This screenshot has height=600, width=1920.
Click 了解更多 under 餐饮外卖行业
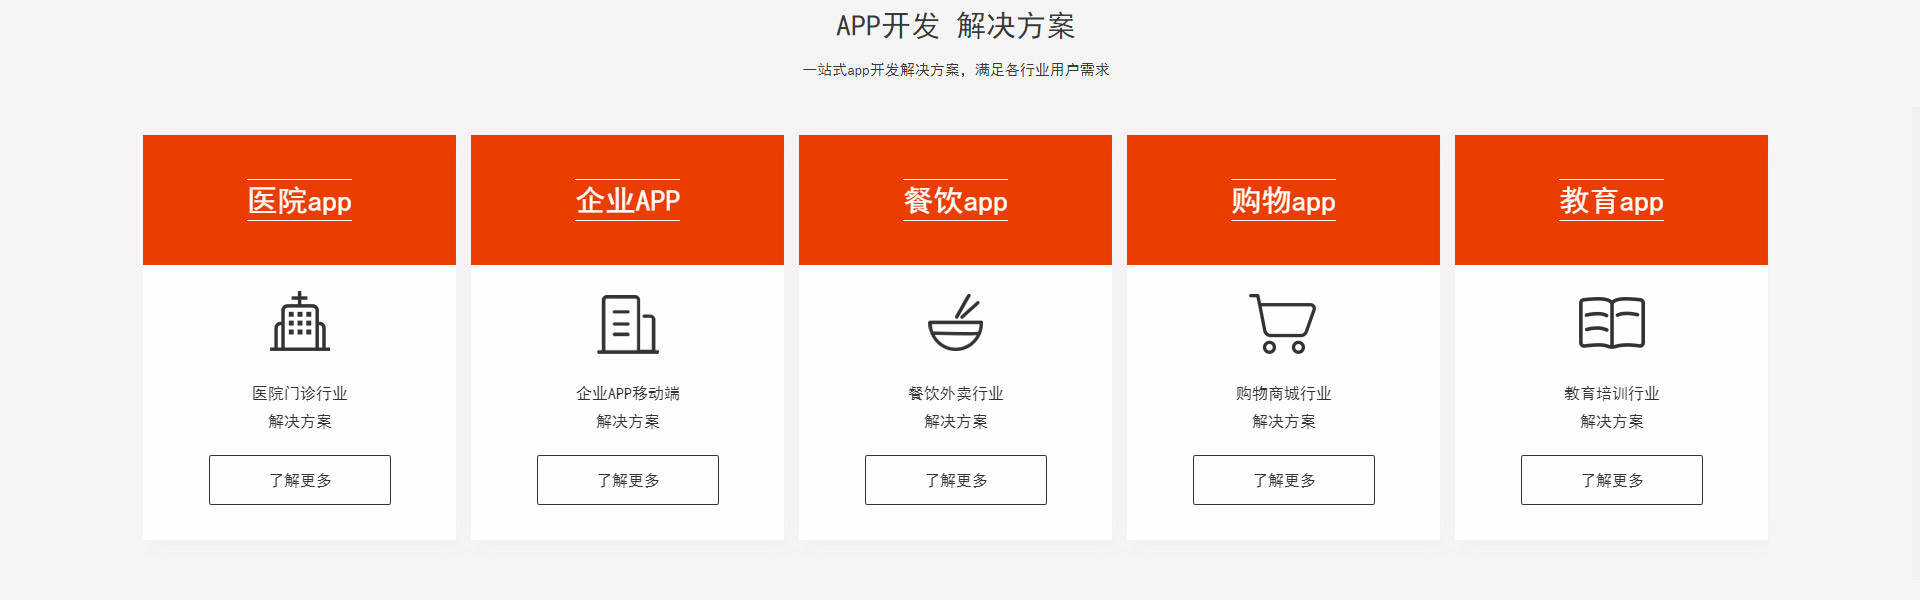click(956, 480)
